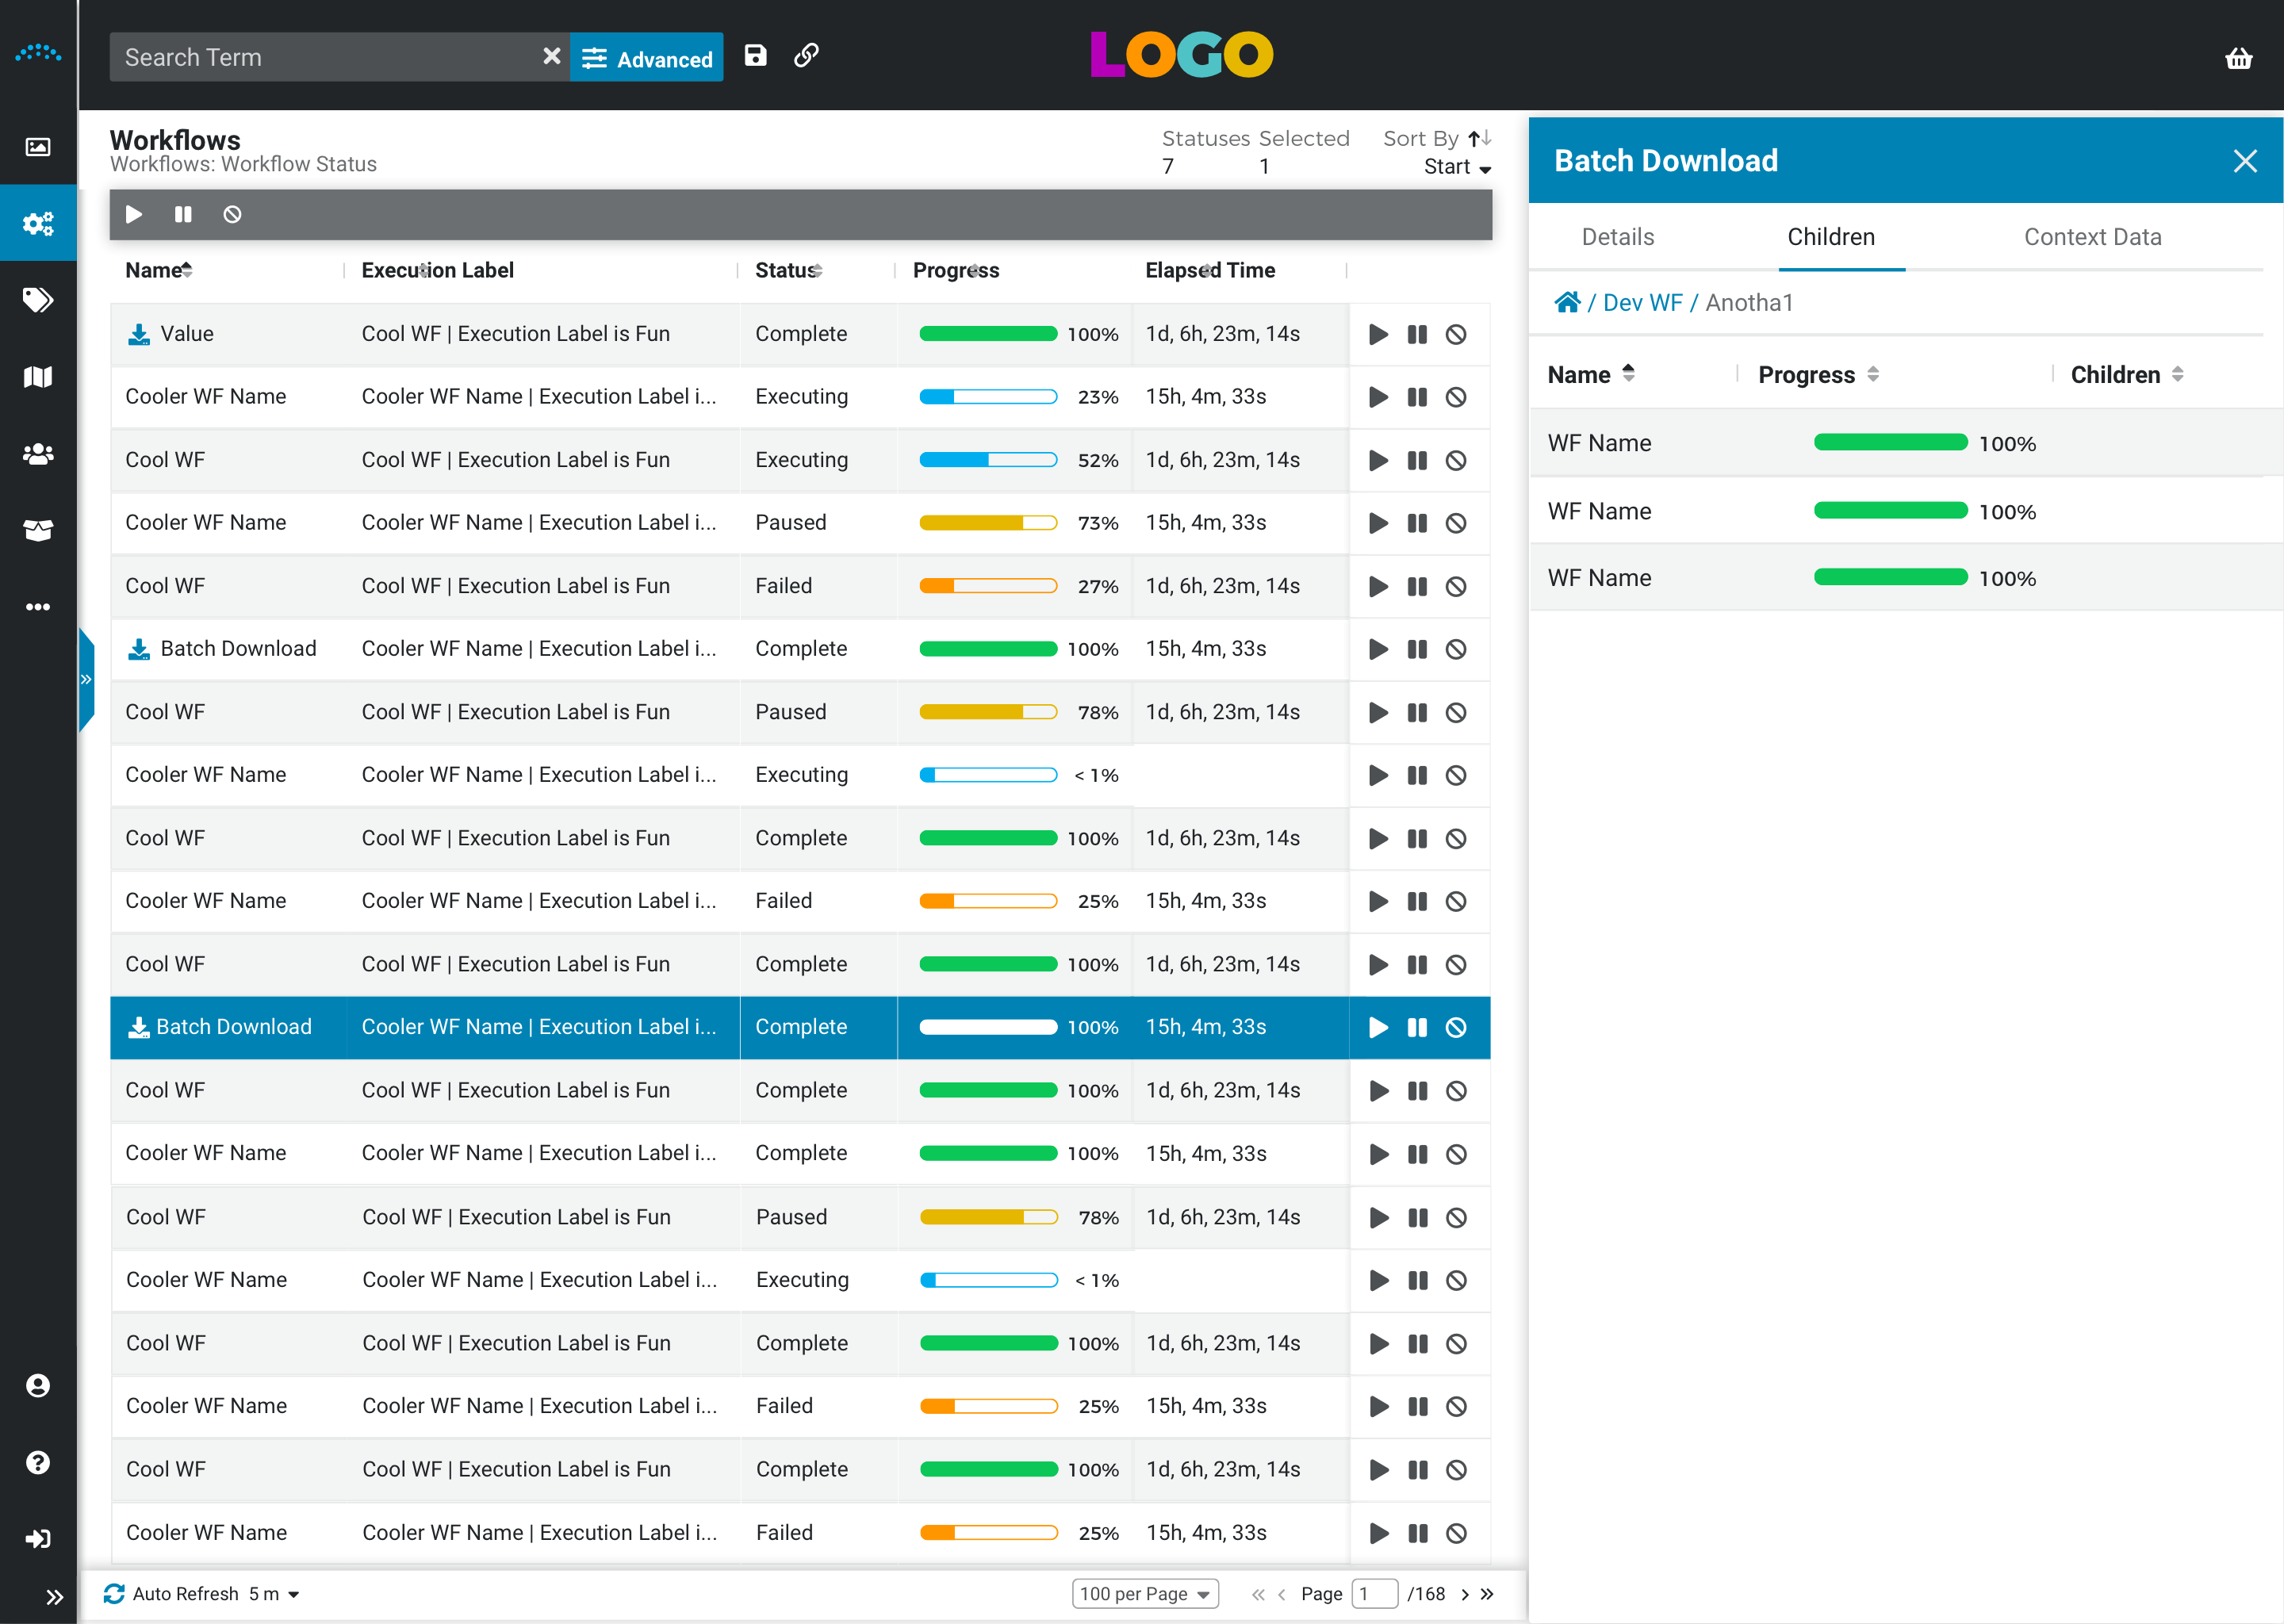Cancel the Executing 52% workflow row
This screenshot has height=1624, width=2284.
[1456, 460]
